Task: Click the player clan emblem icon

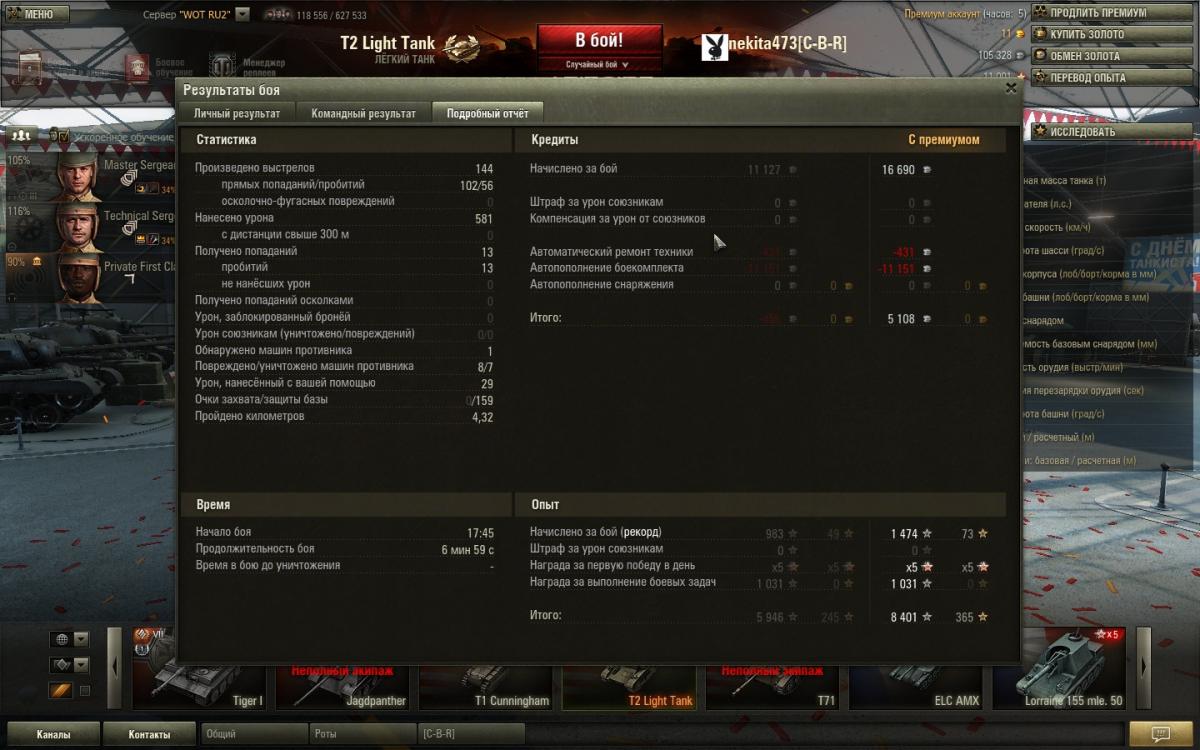Action: [714, 46]
